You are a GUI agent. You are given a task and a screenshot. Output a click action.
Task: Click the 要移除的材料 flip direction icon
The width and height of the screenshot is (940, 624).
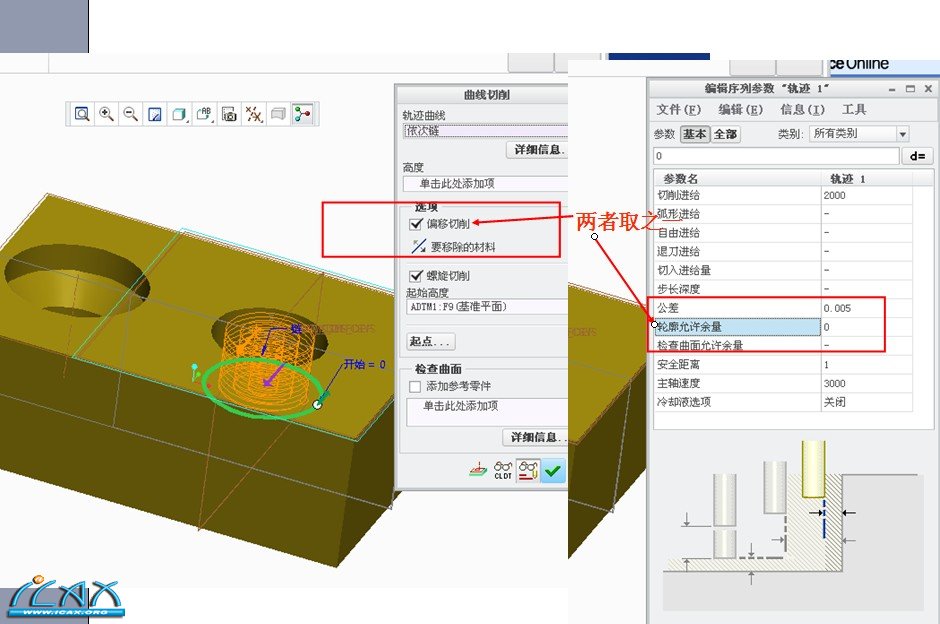pyautogui.click(x=418, y=246)
